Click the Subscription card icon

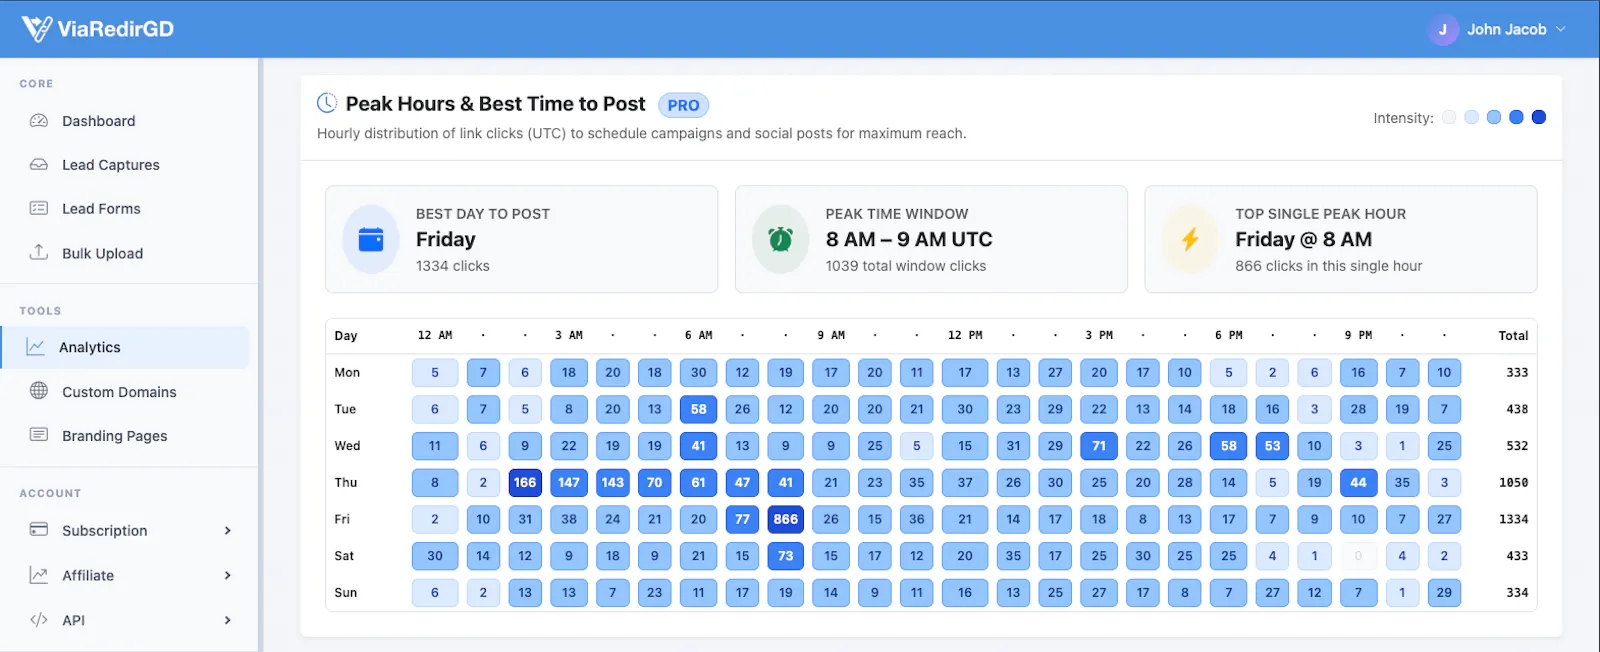click(x=39, y=530)
